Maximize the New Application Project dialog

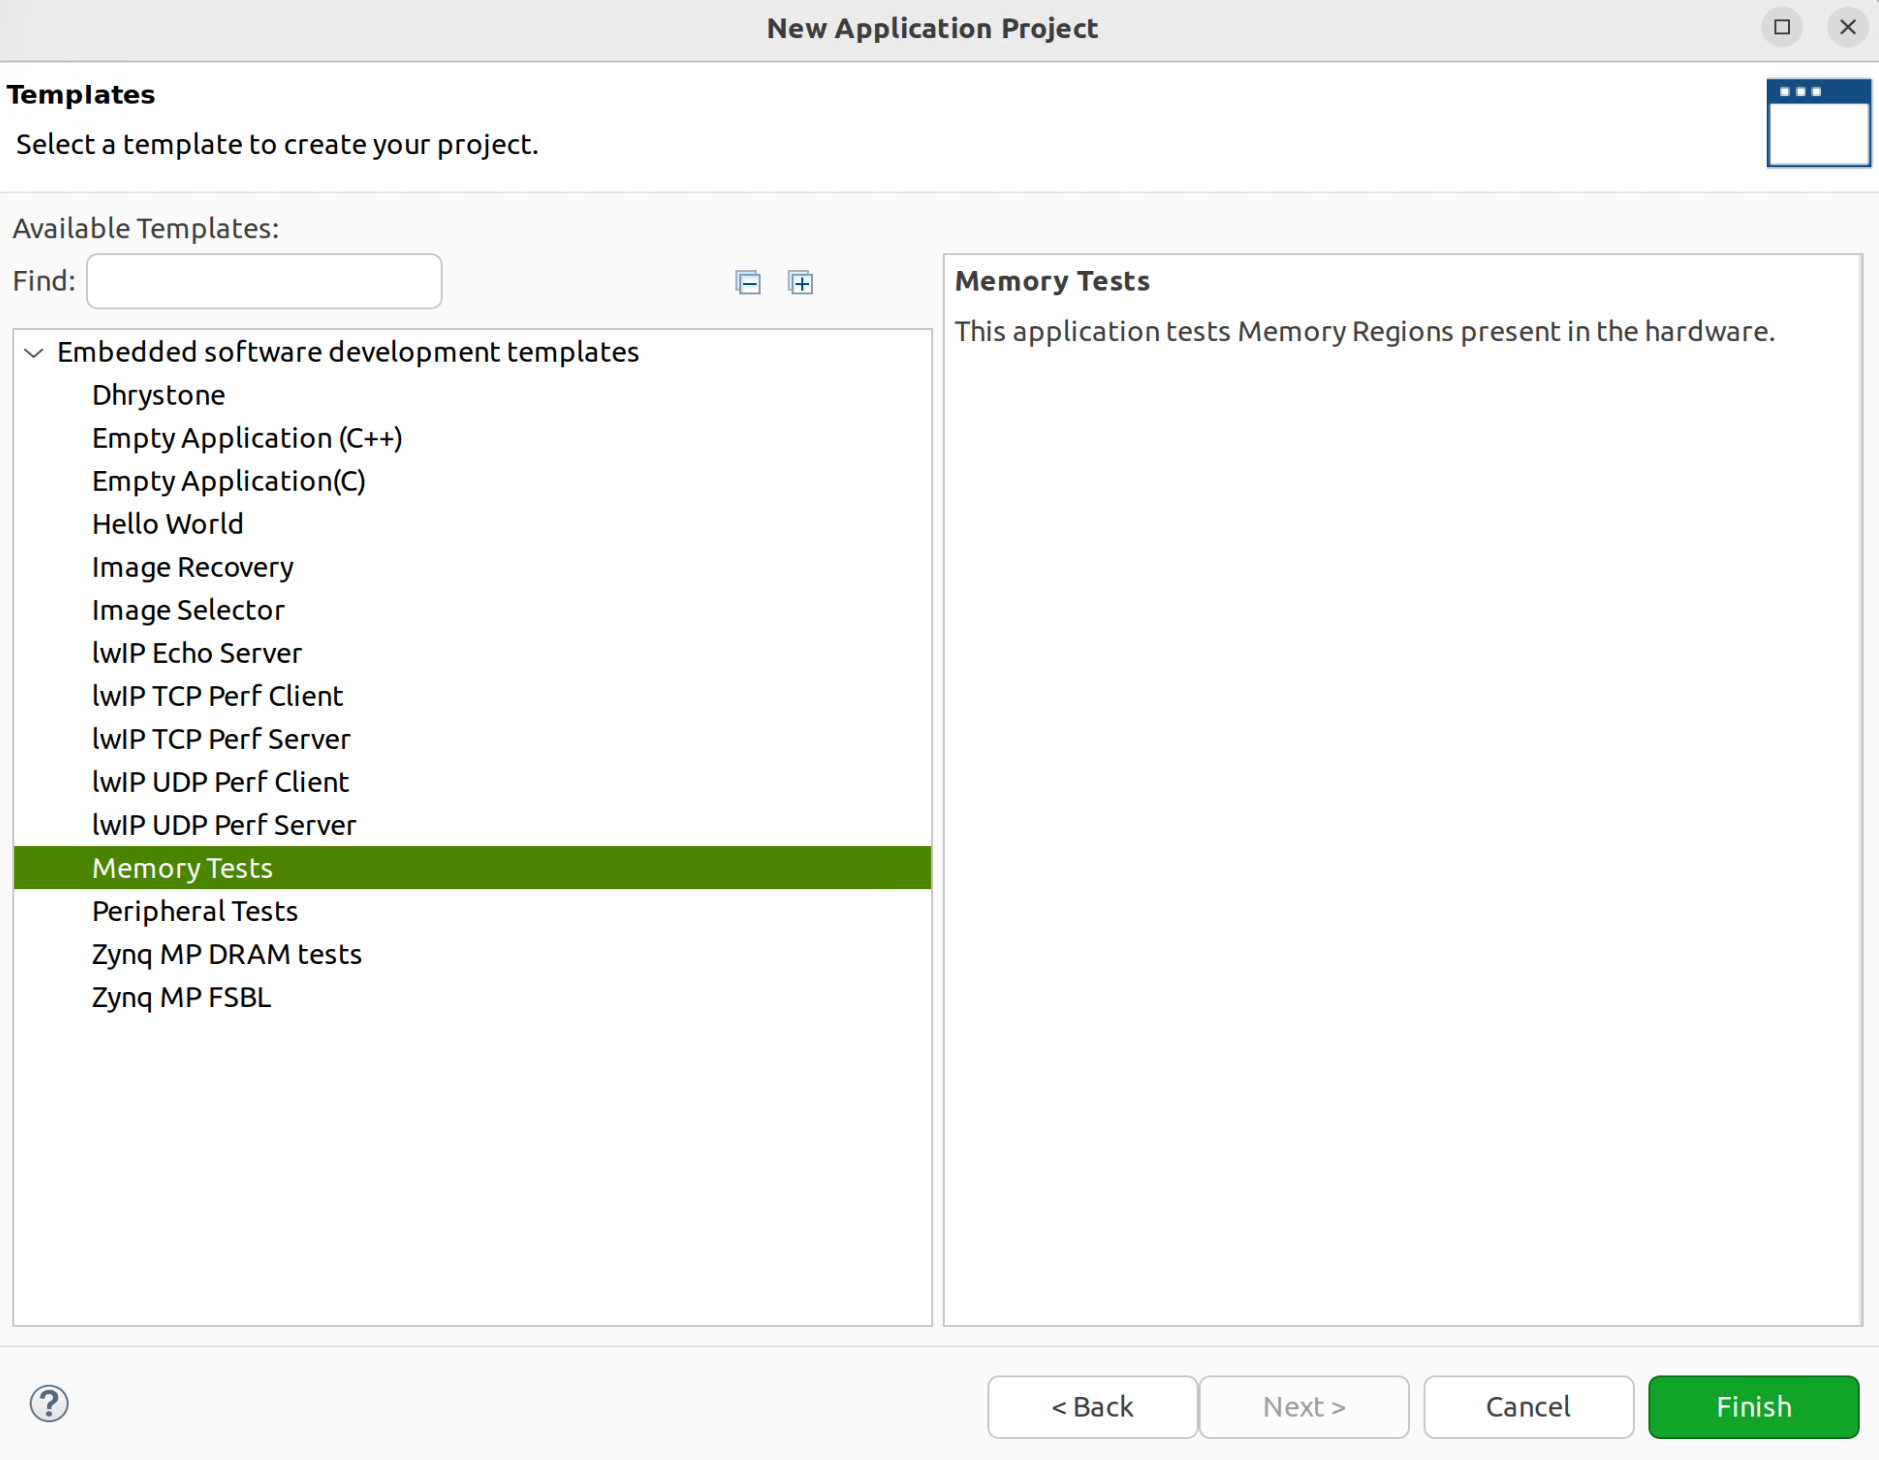point(1782,27)
